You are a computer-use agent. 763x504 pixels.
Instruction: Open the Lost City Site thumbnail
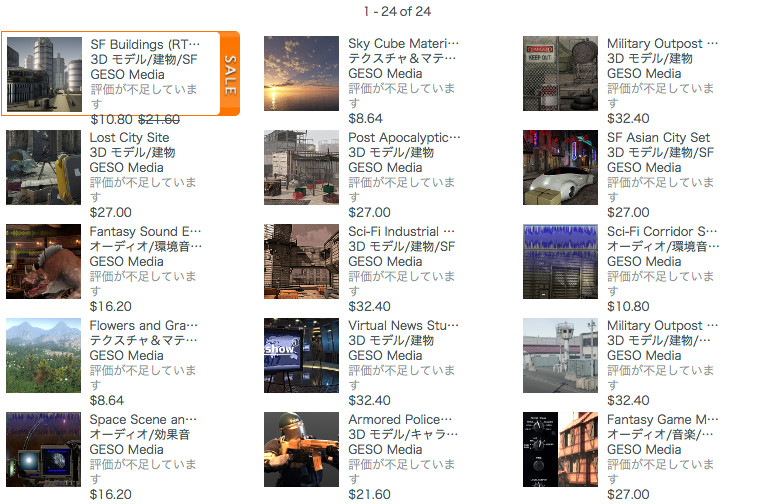[43, 167]
